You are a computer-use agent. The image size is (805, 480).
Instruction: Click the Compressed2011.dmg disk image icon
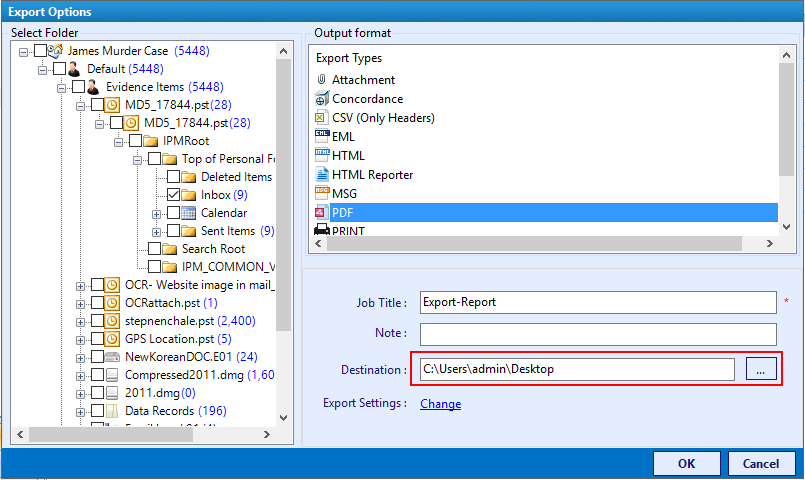pos(112,375)
